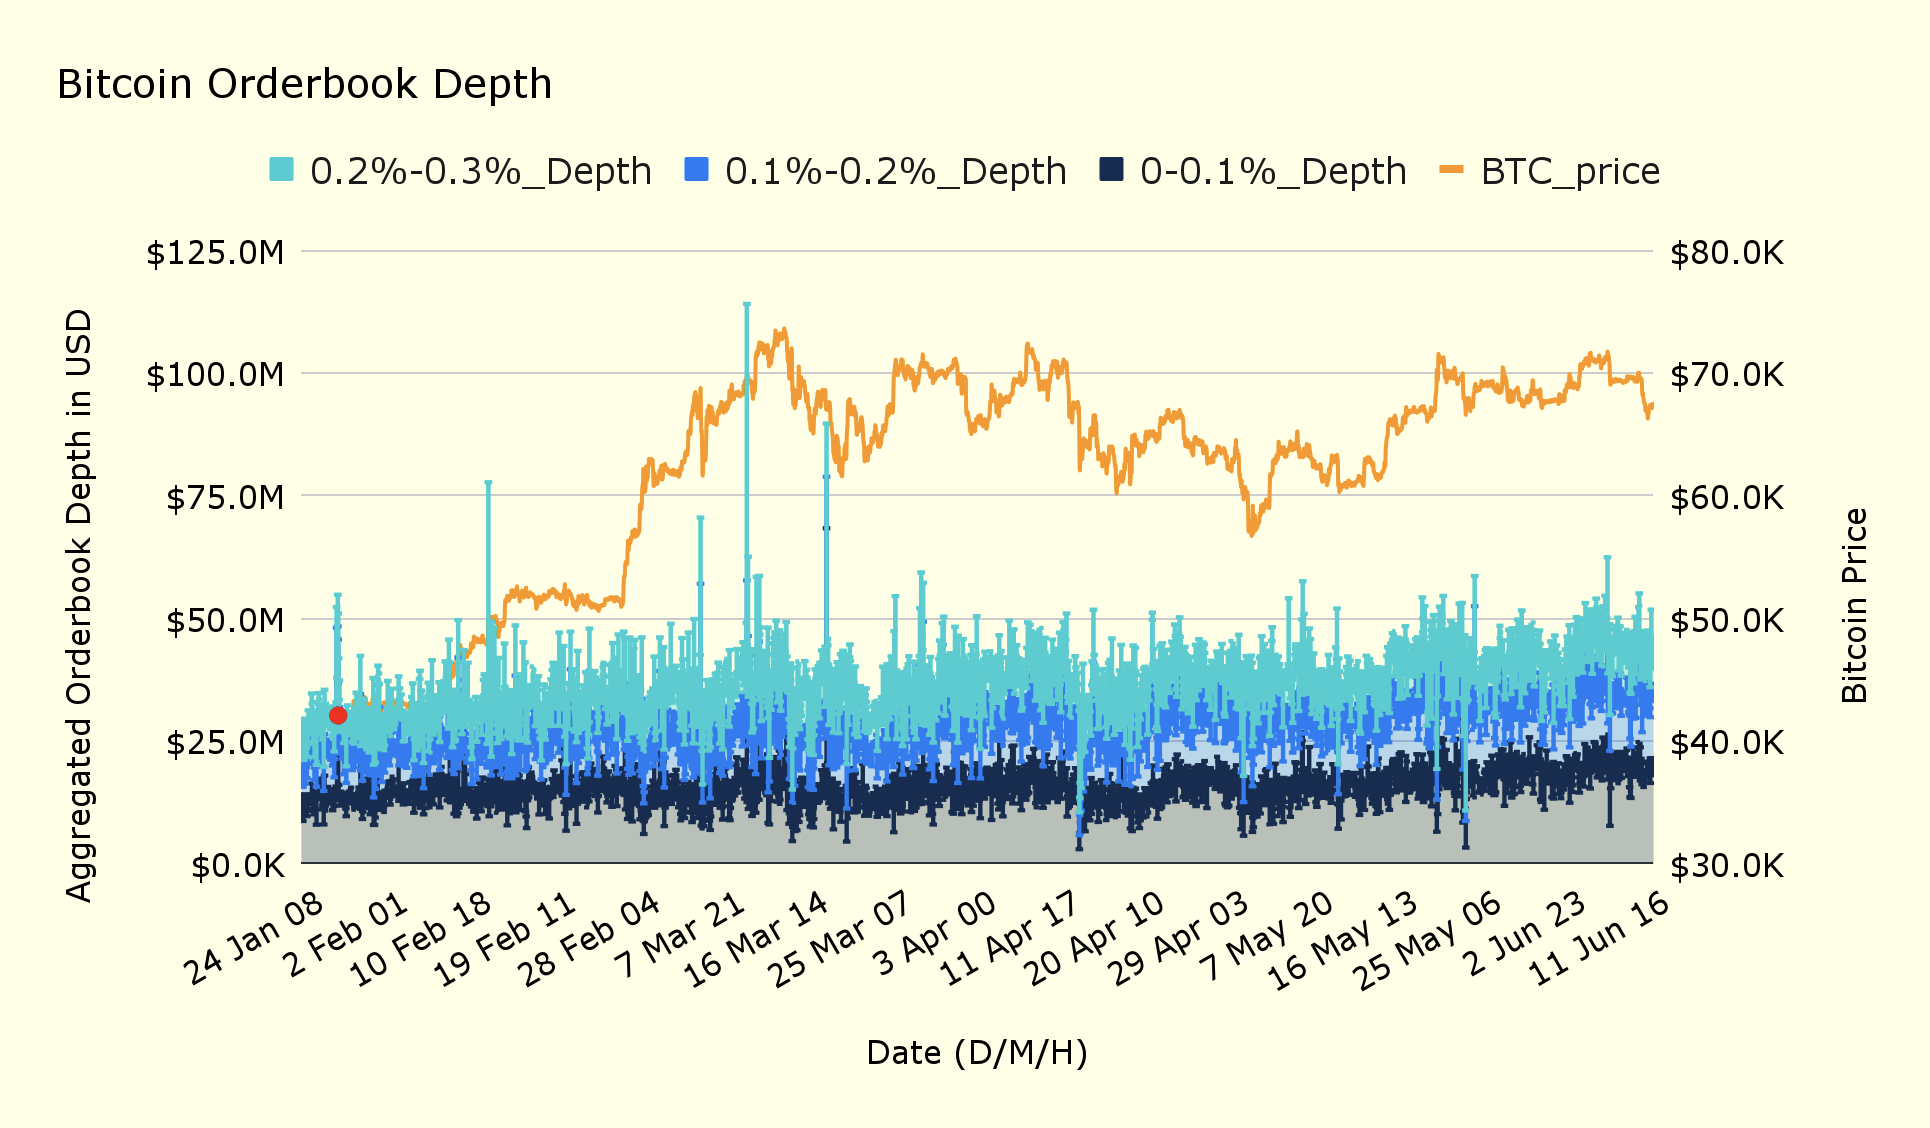Click the 19 Feb 11 date tick label
The height and width of the screenshot is (1128, 1930).
coord(505,938)
